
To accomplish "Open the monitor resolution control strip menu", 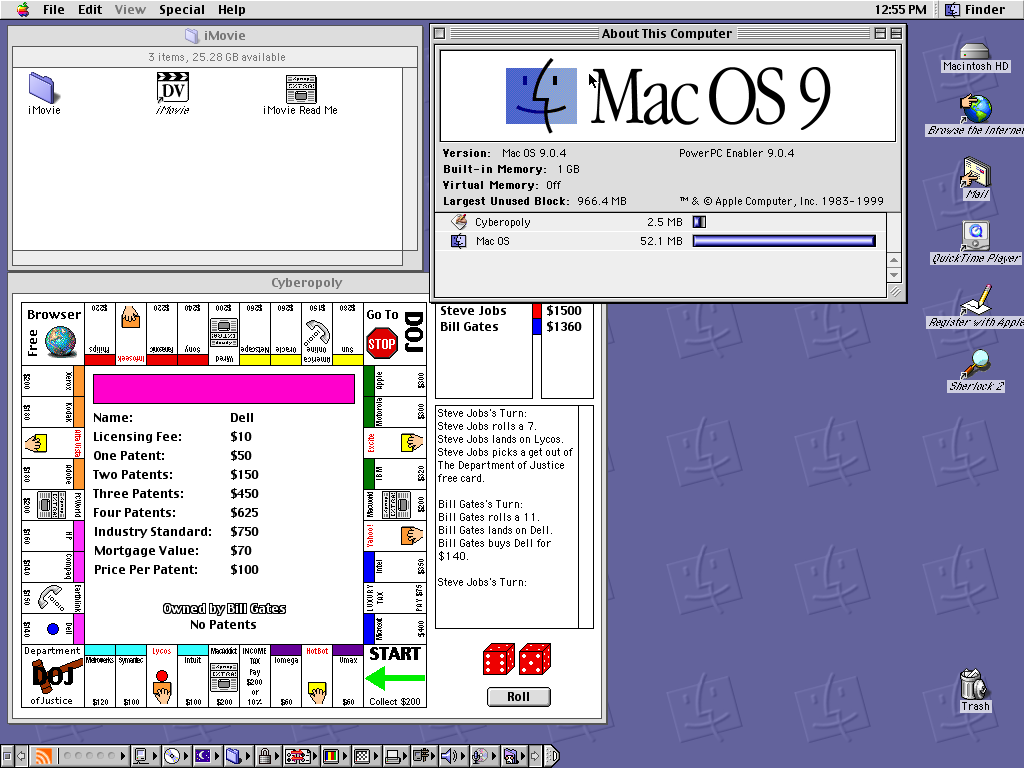I will click(x=365, y=756).
